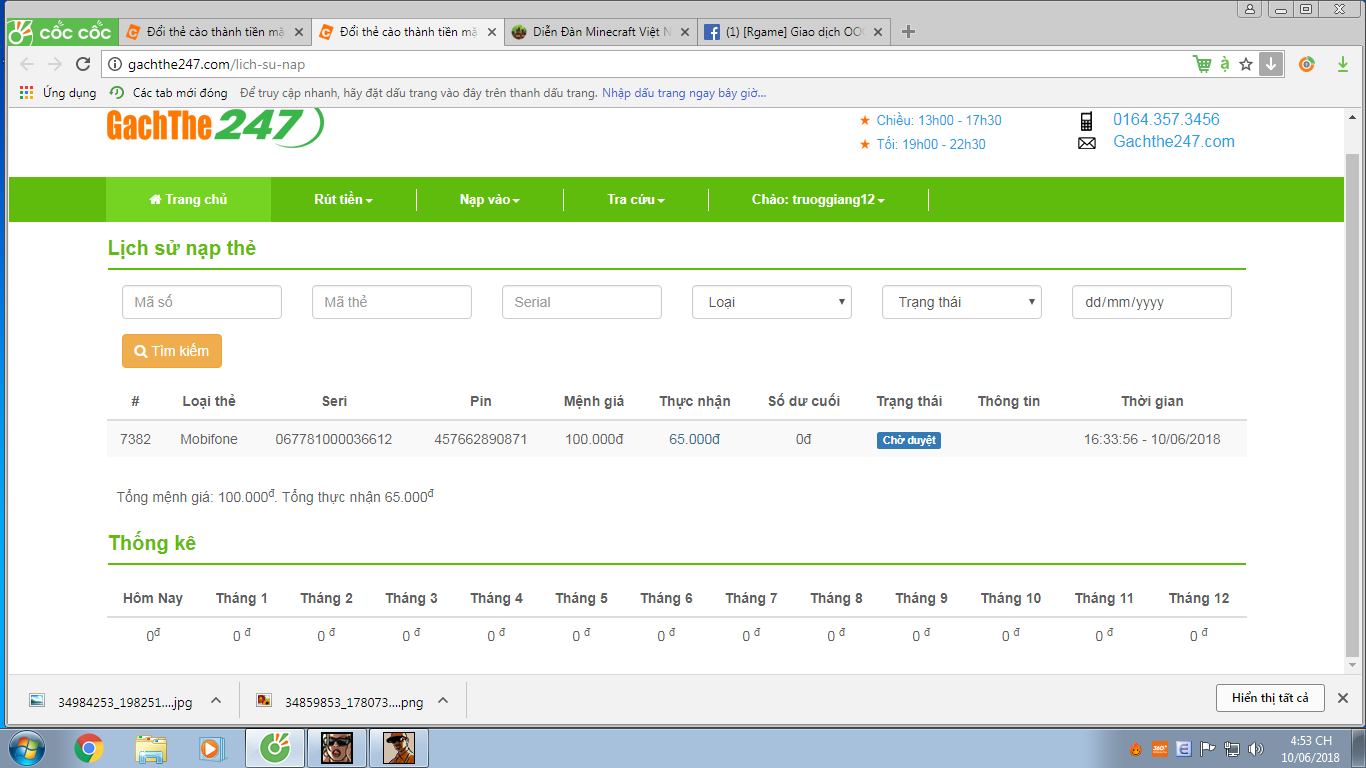Open the volume speaker tray icon
Screen dimensions: 1366x768
pos(1255,748)
